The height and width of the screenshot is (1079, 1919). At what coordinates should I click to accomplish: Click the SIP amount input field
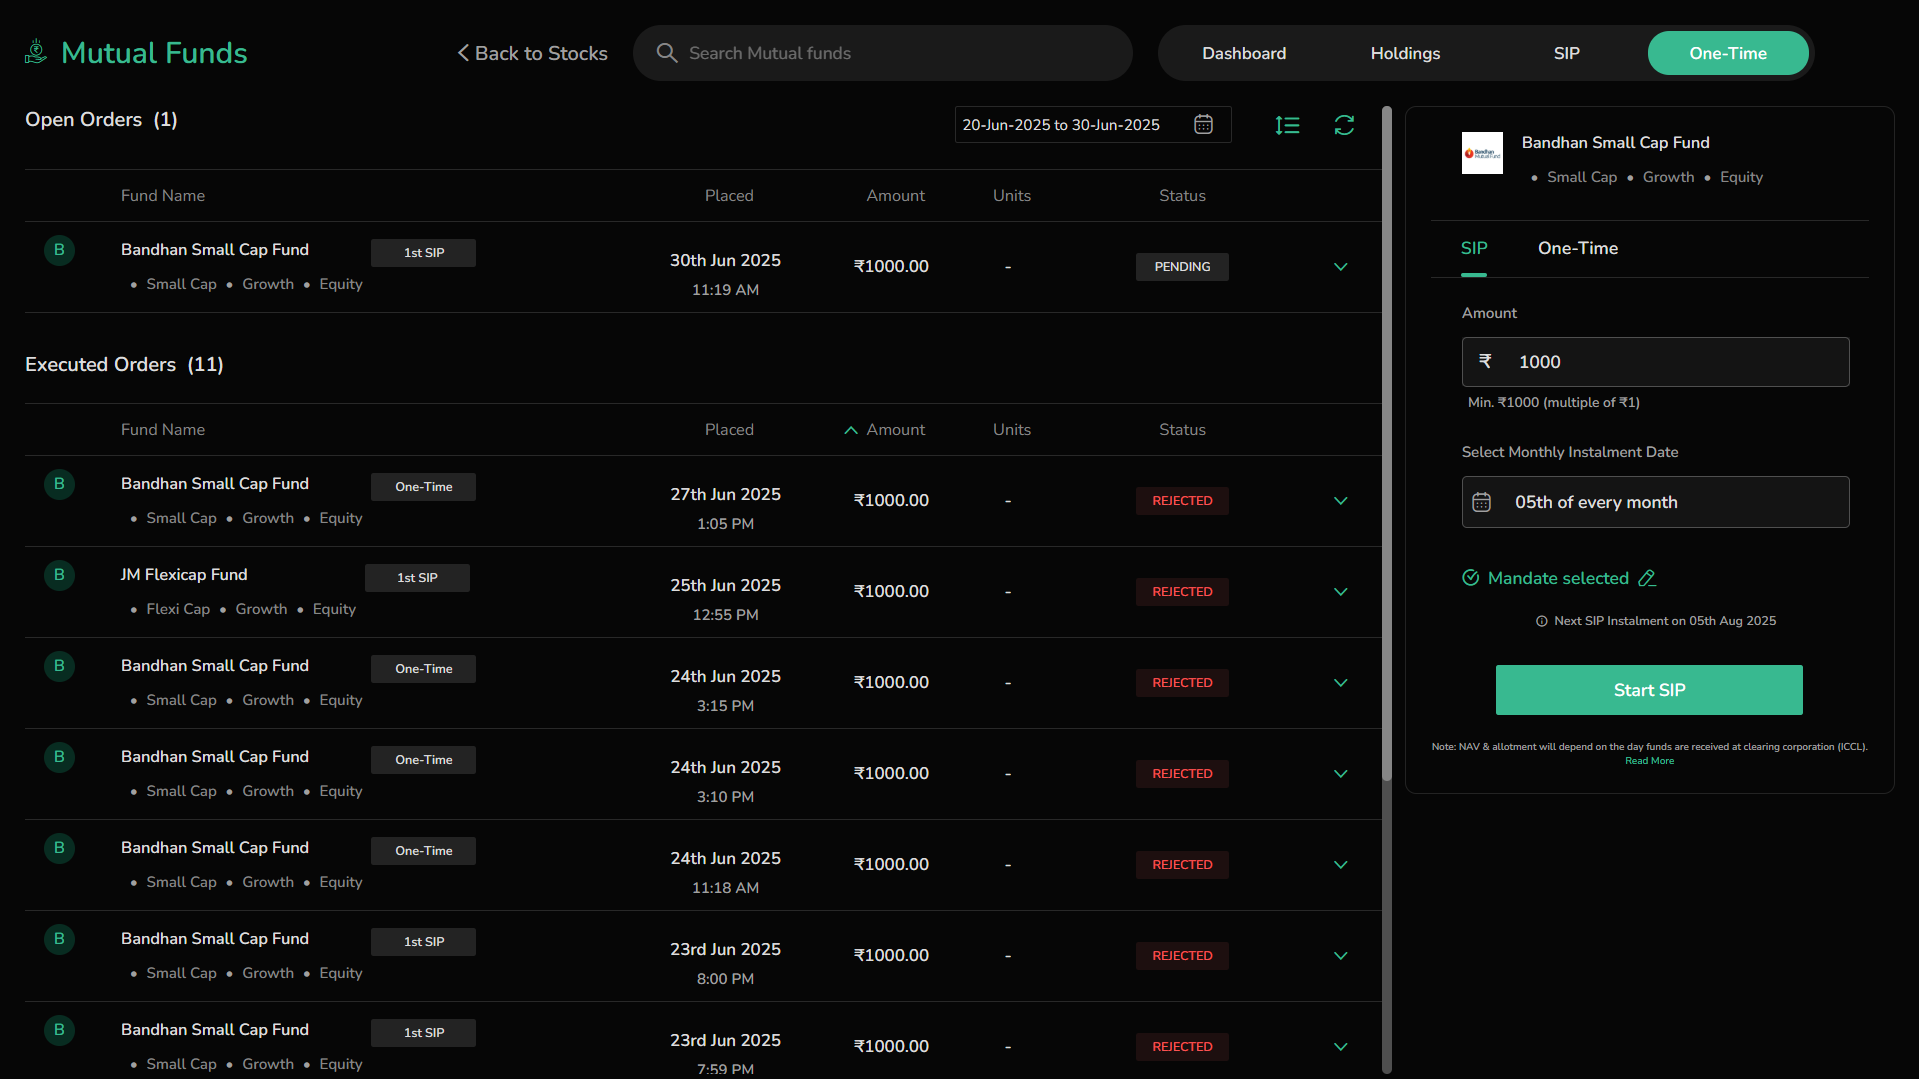point(1655,362)
